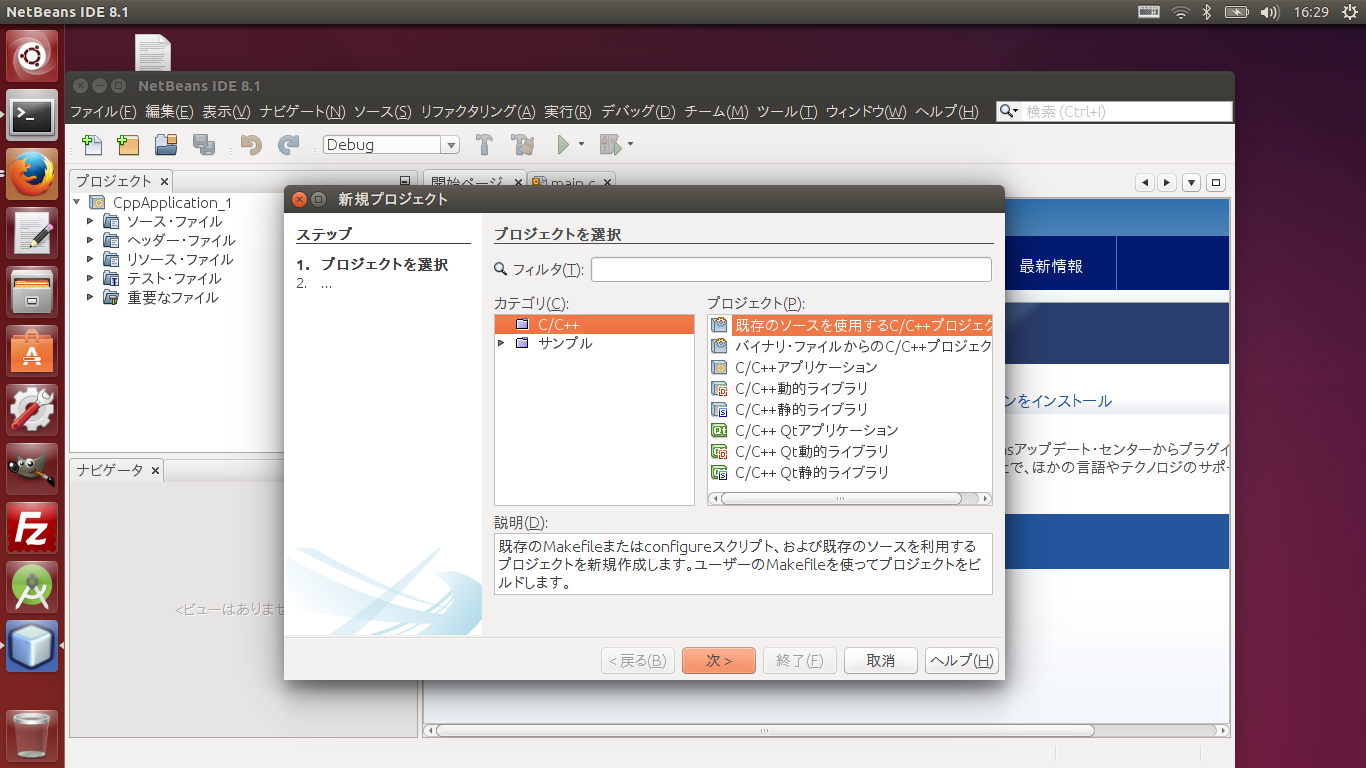
Task: Launch FileZilla from the dock
Action: tap(32, 528)
